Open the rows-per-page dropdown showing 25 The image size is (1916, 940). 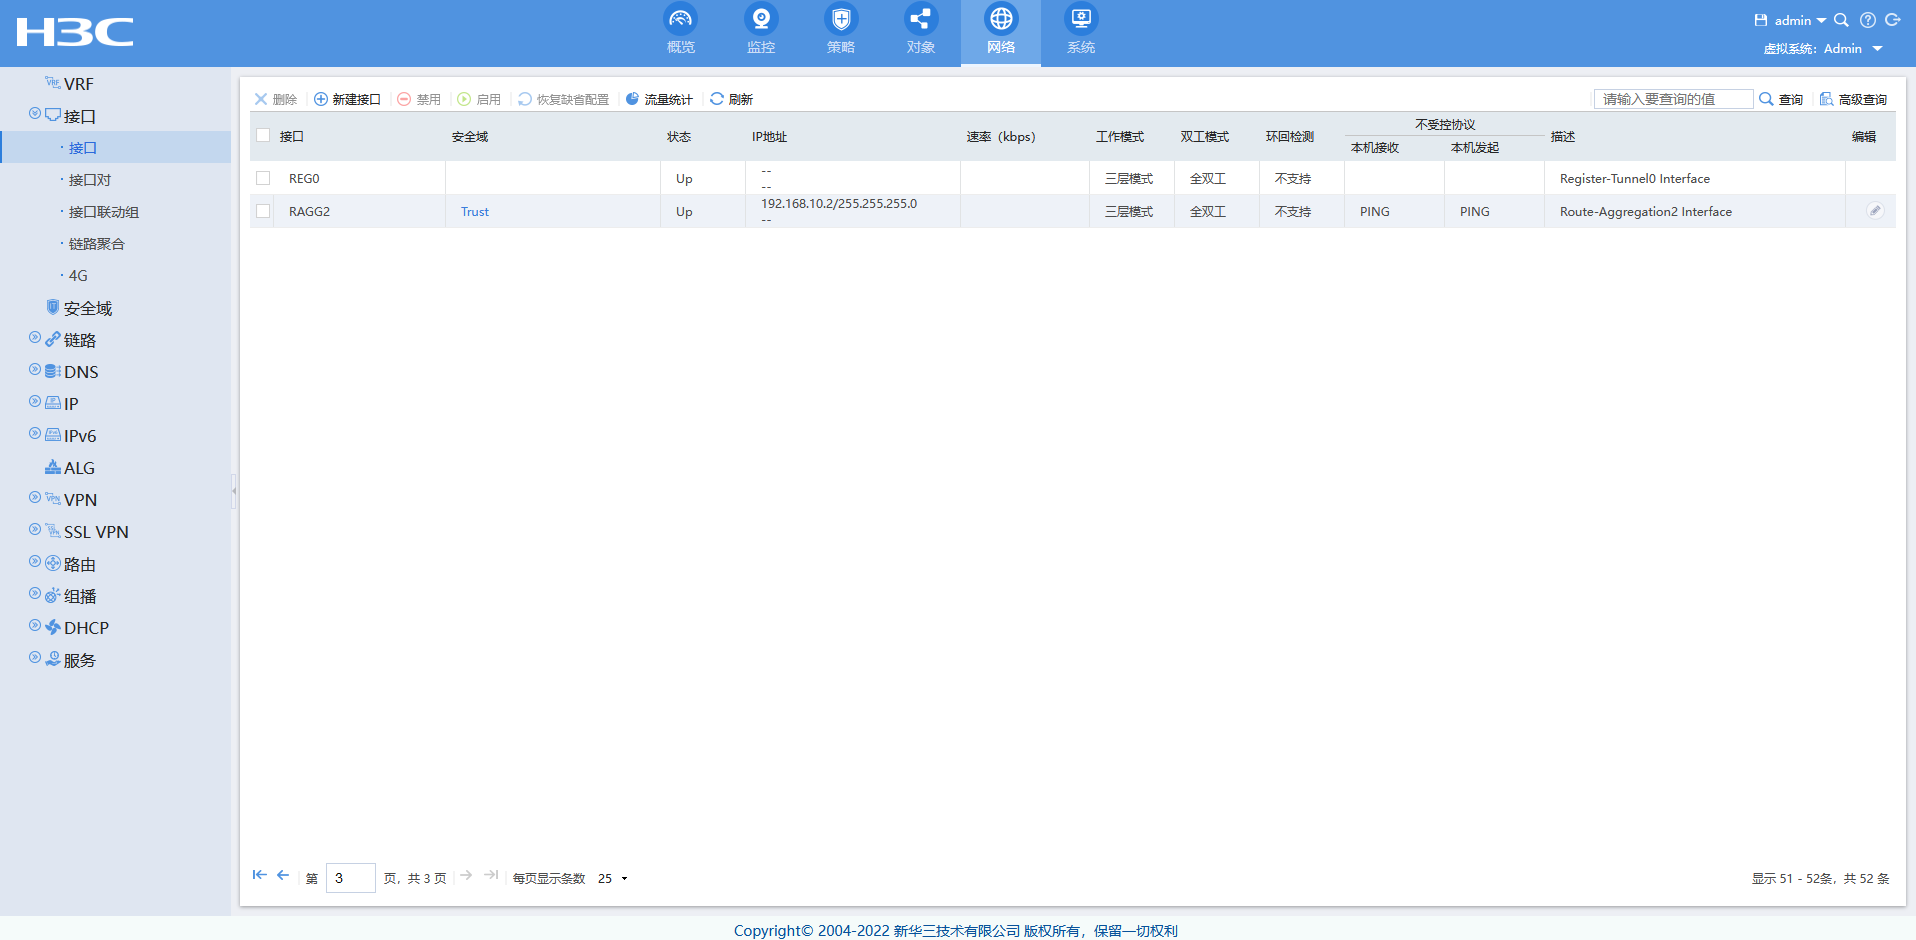613,878
